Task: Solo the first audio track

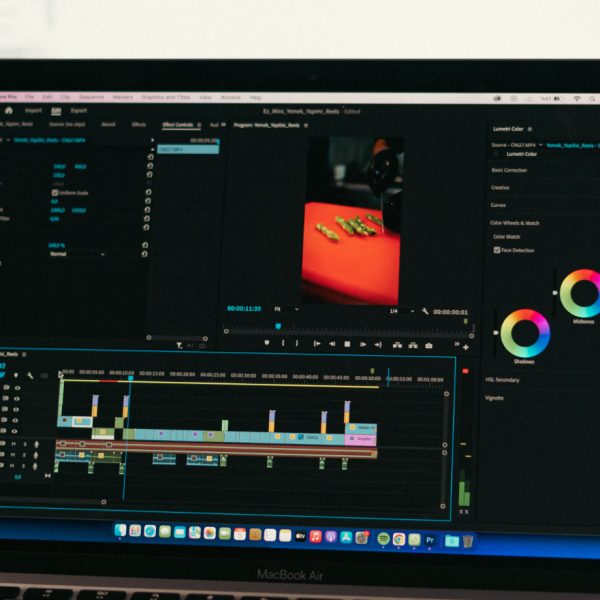Action: pos(25,444)
